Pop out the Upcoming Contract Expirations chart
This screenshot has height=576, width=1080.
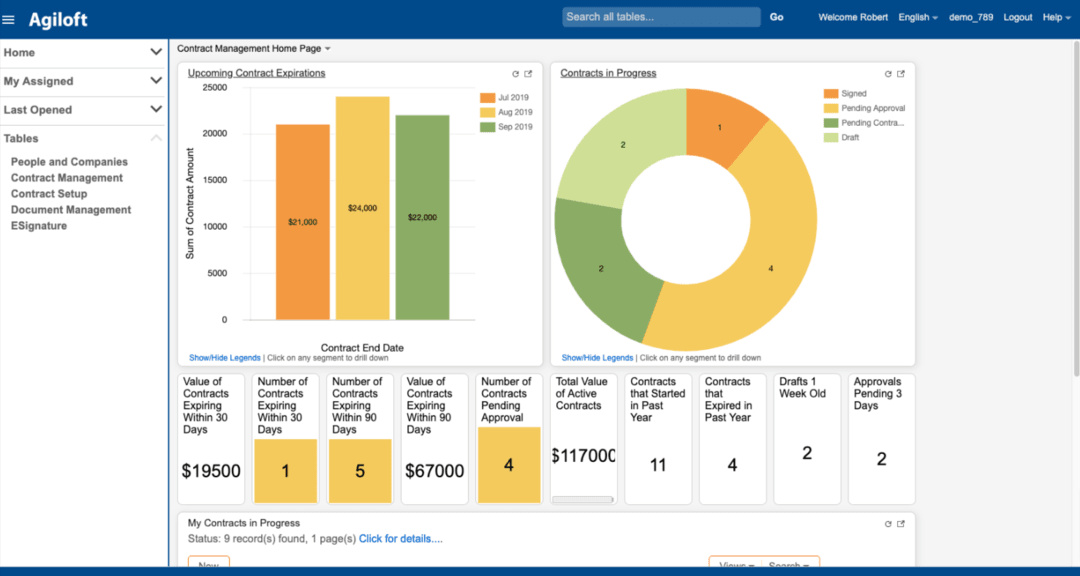528,74
